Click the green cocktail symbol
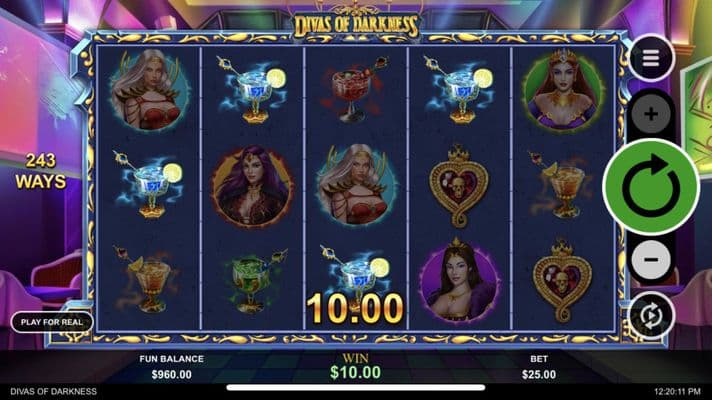712x400 pixels. pyautogui.click(x=253, y=280)
